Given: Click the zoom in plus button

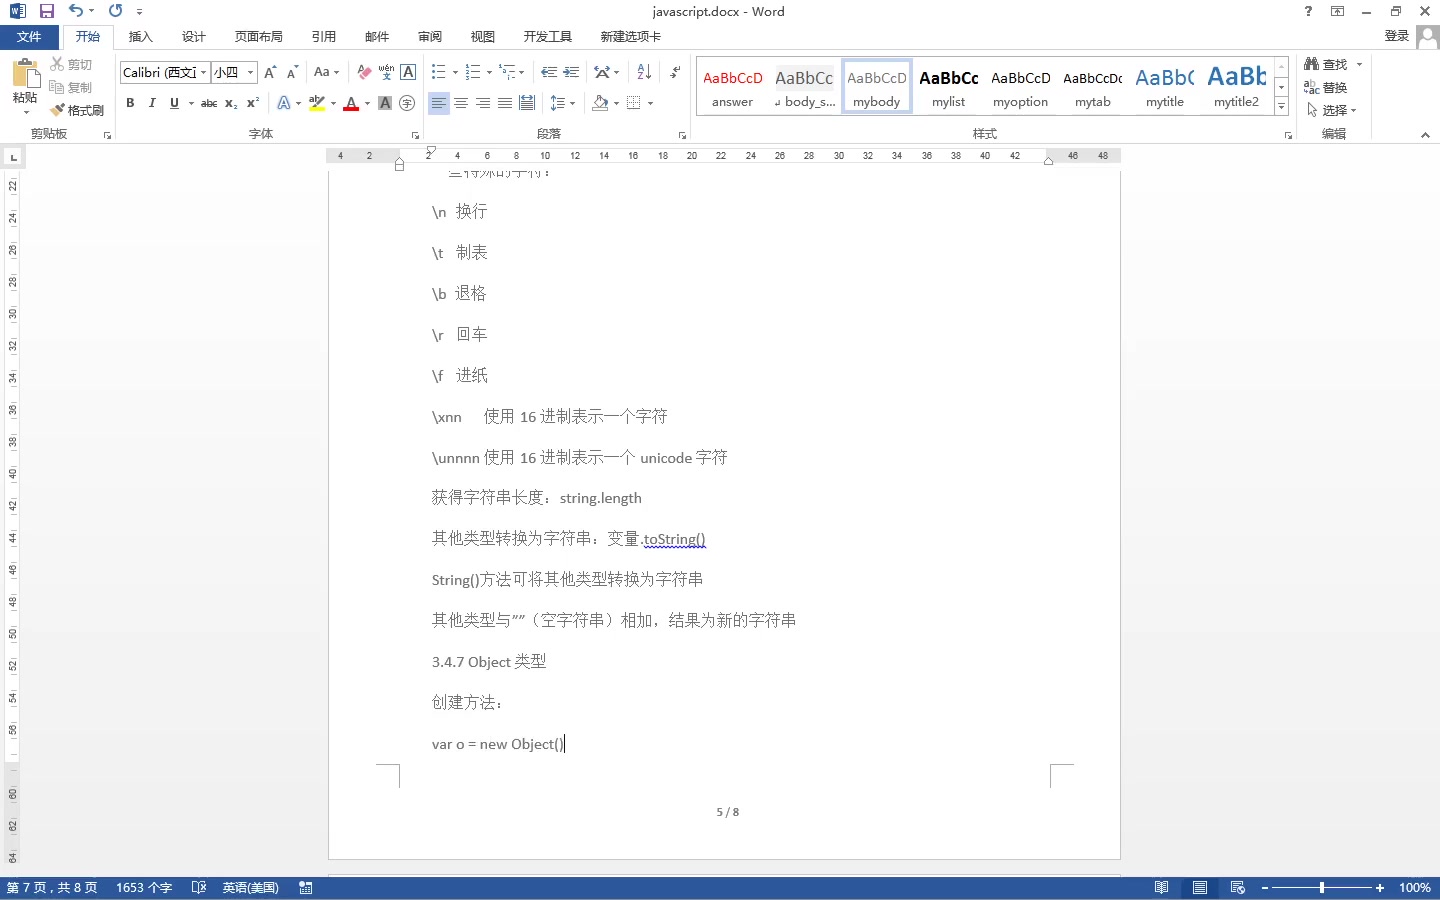Looking at the screenshot, I should (1380, 888).
